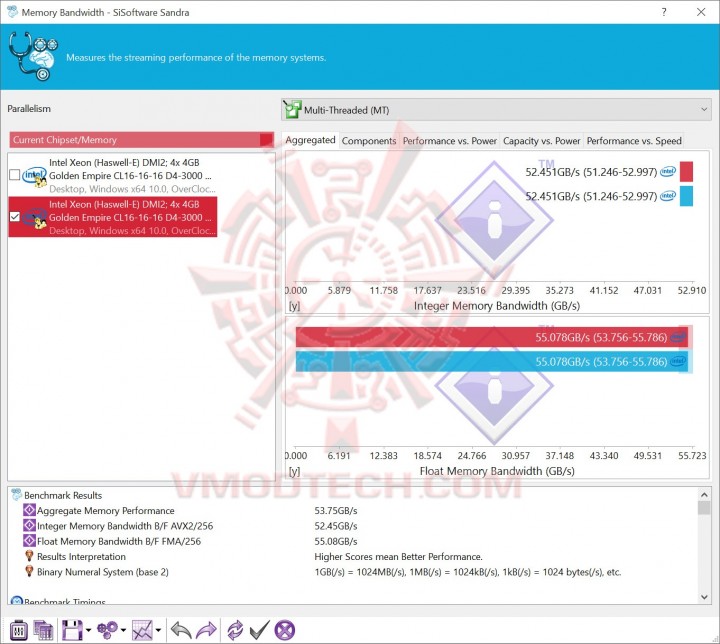Click the blue float bandwidth bar 55.078GB/s
This screenshot has width=720, height=644.
click(x=492, y=362)
